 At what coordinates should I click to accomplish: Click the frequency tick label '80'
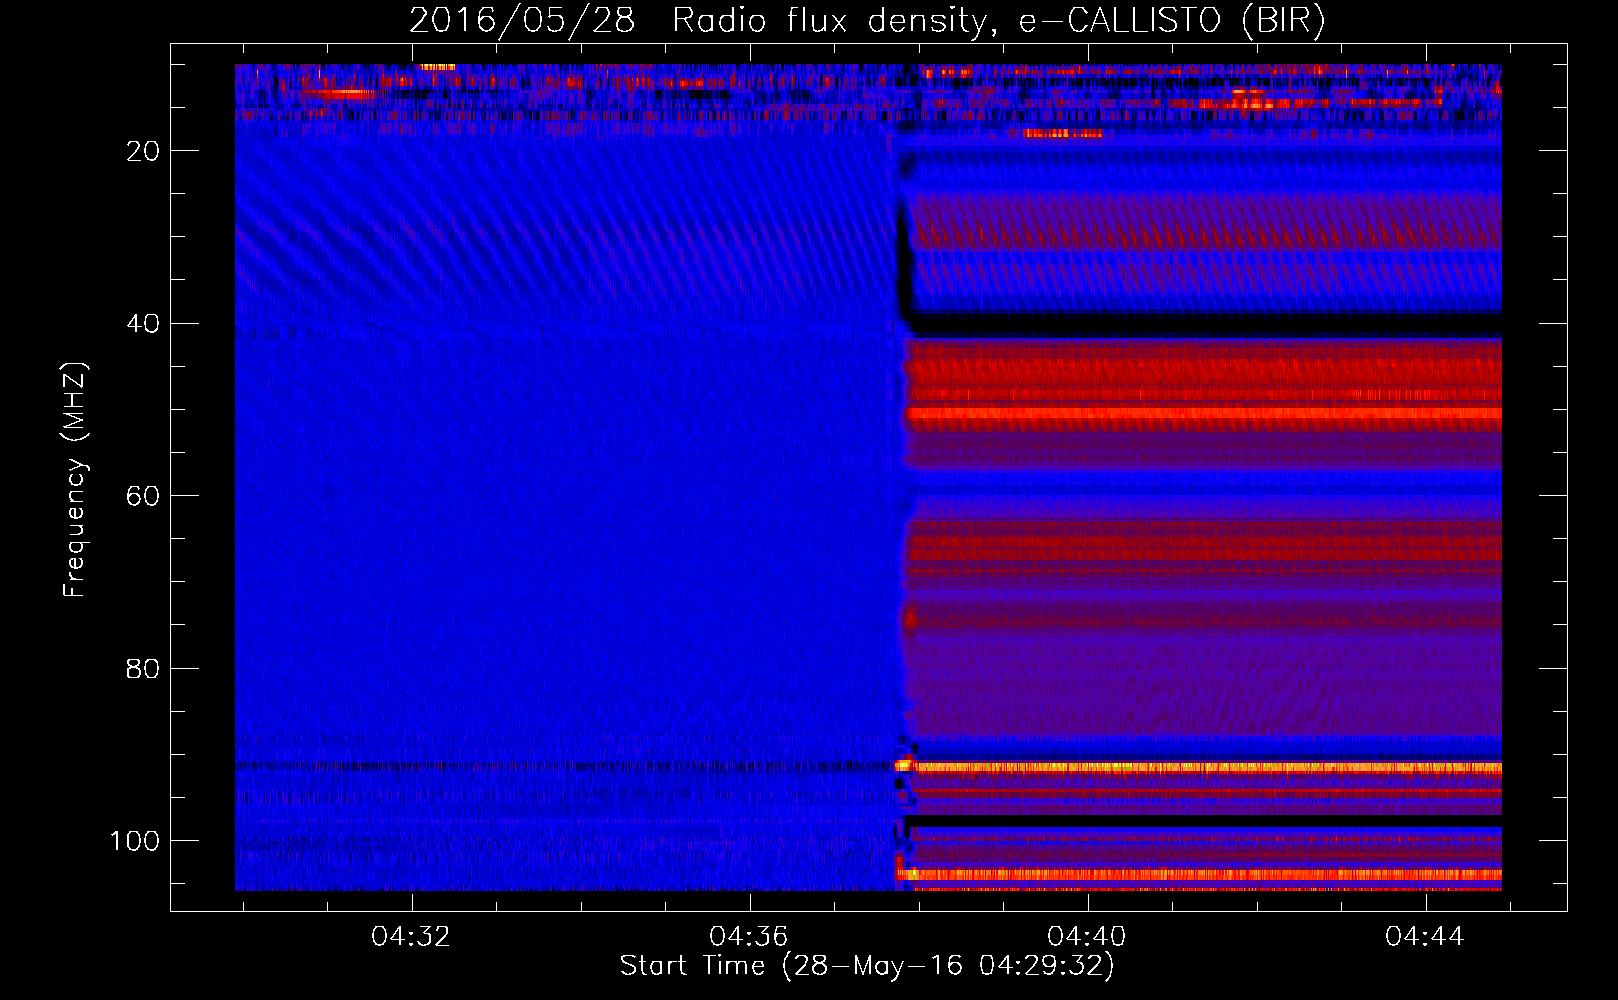(x=143, y=669)
